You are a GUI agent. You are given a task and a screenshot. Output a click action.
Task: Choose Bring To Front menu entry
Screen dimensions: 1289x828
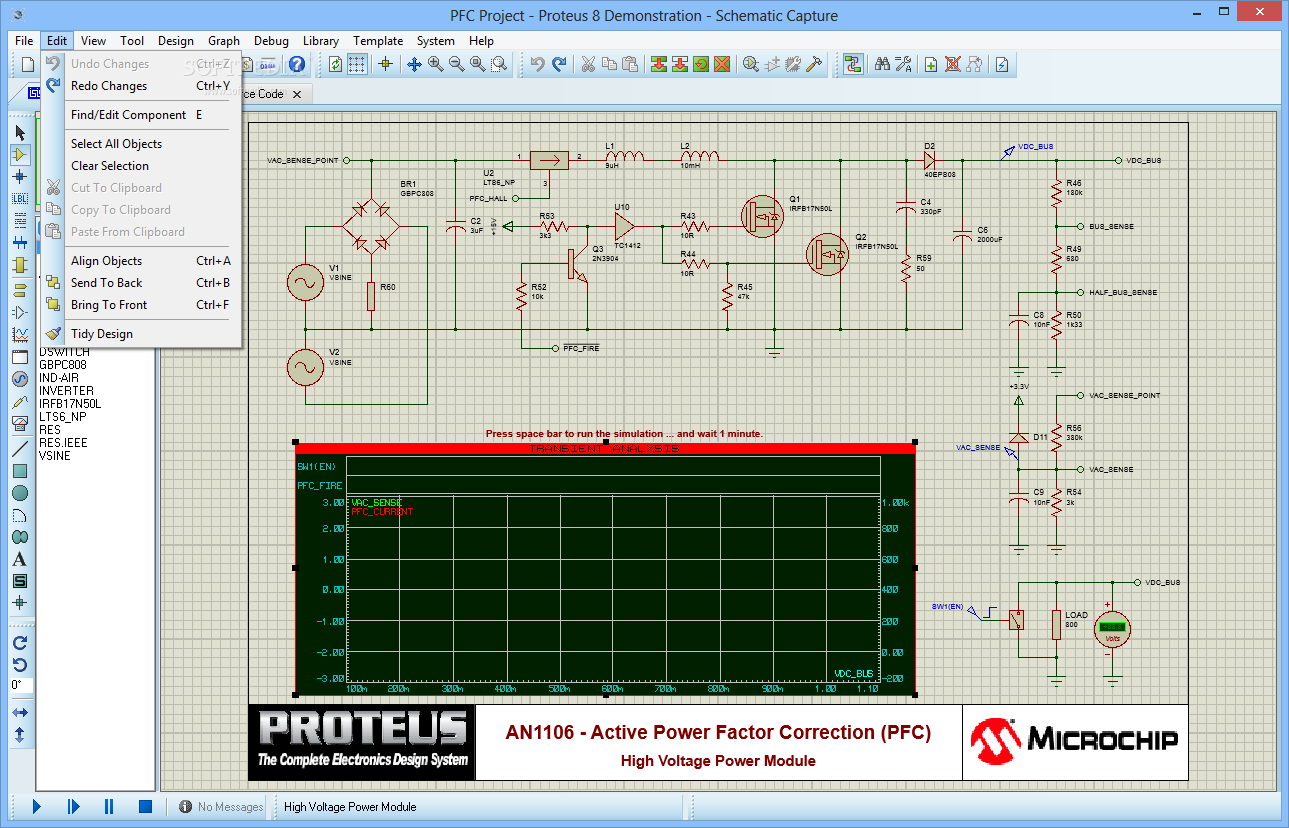140,305
